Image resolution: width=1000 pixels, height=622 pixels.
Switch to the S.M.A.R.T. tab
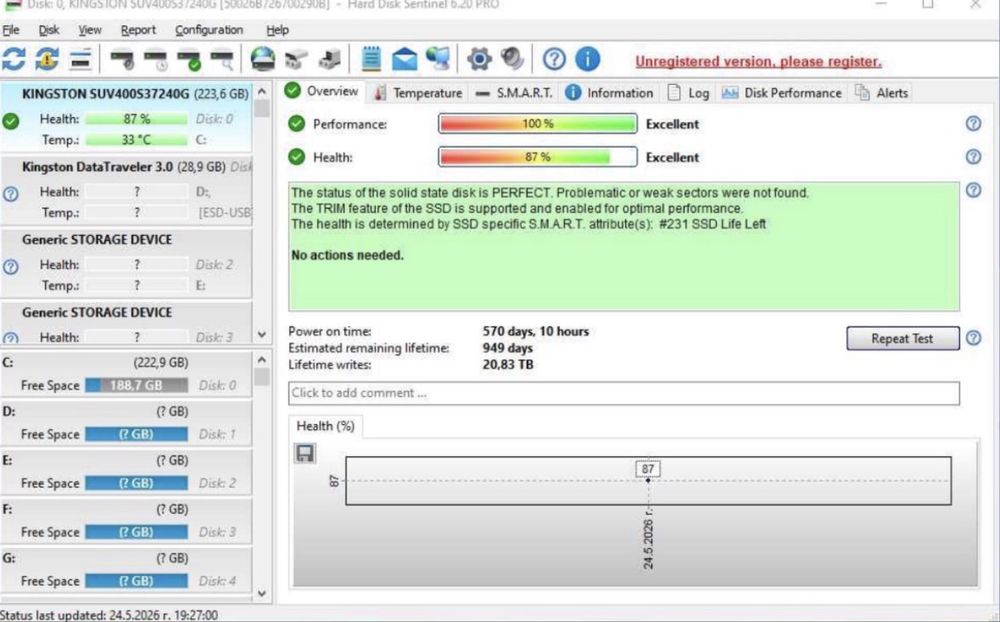pos(514,93)
